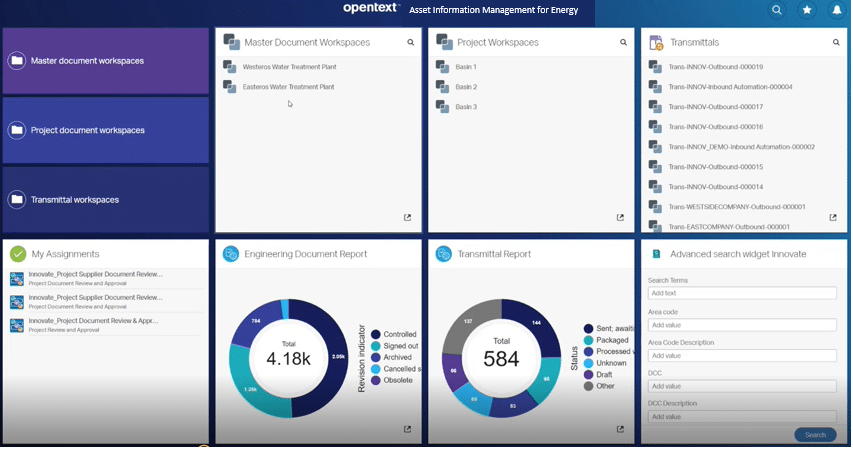The width and height of the screenshot is (853, 449).
Task: Open Trans-INNOV-Outbound-000017 transmittal
Action: pos(715,107)
